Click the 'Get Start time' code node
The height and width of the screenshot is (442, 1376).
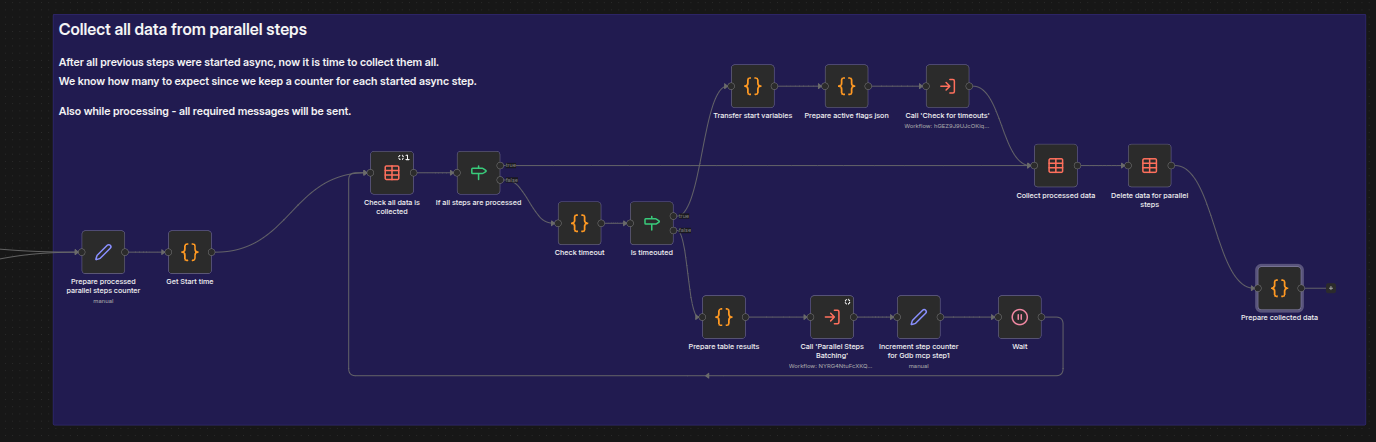pos(189,252)
